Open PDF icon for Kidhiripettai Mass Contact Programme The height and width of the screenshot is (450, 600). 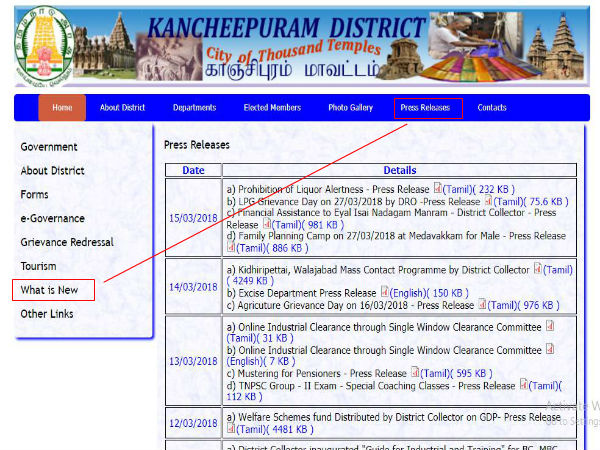pyautogui.click(x=538, y=269)
